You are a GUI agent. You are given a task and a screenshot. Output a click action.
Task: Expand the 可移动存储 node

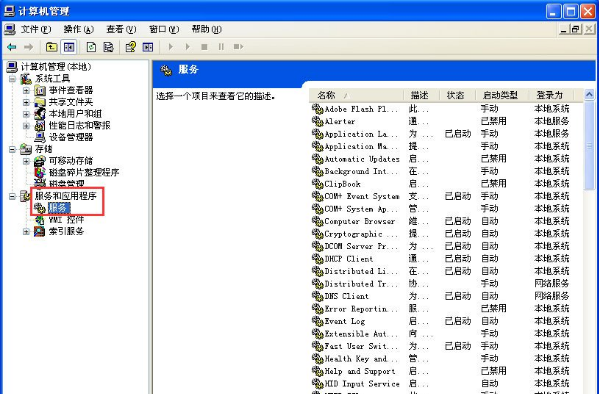tap(26, 161)
